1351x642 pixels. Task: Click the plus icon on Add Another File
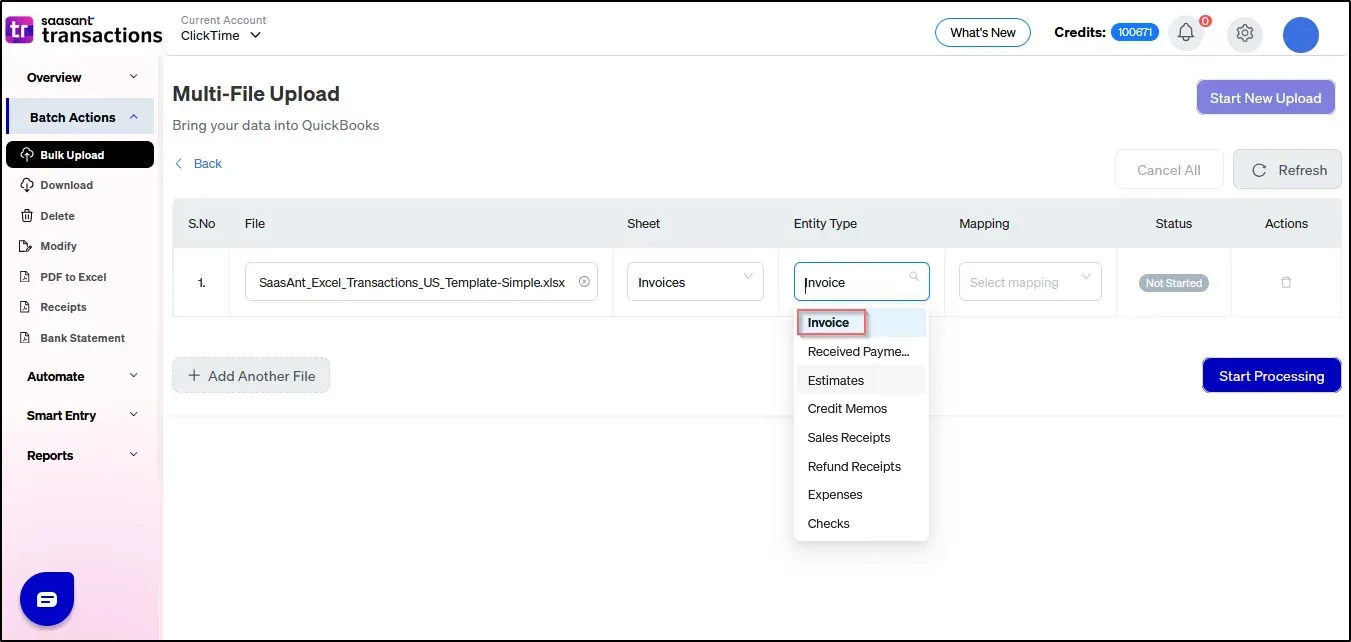tap(194, 376)
